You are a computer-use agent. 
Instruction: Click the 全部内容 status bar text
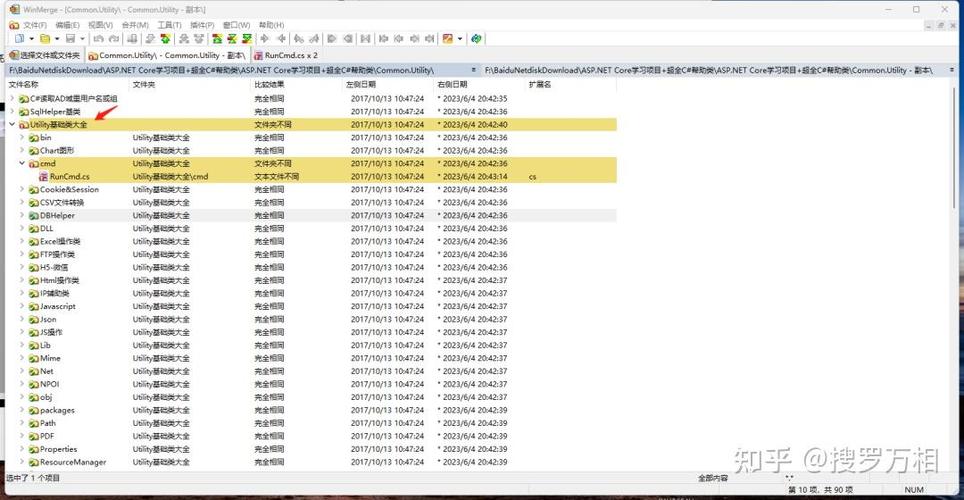[x=713, y=478]
